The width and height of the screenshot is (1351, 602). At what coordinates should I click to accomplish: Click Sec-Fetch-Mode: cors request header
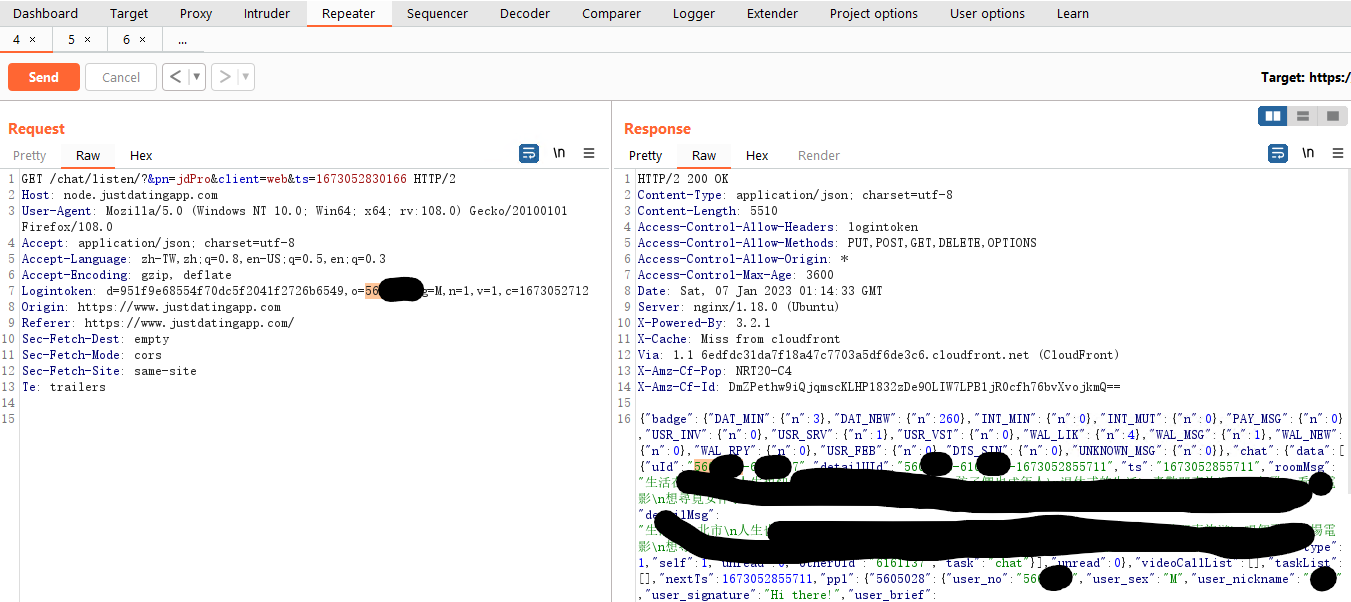91,355
